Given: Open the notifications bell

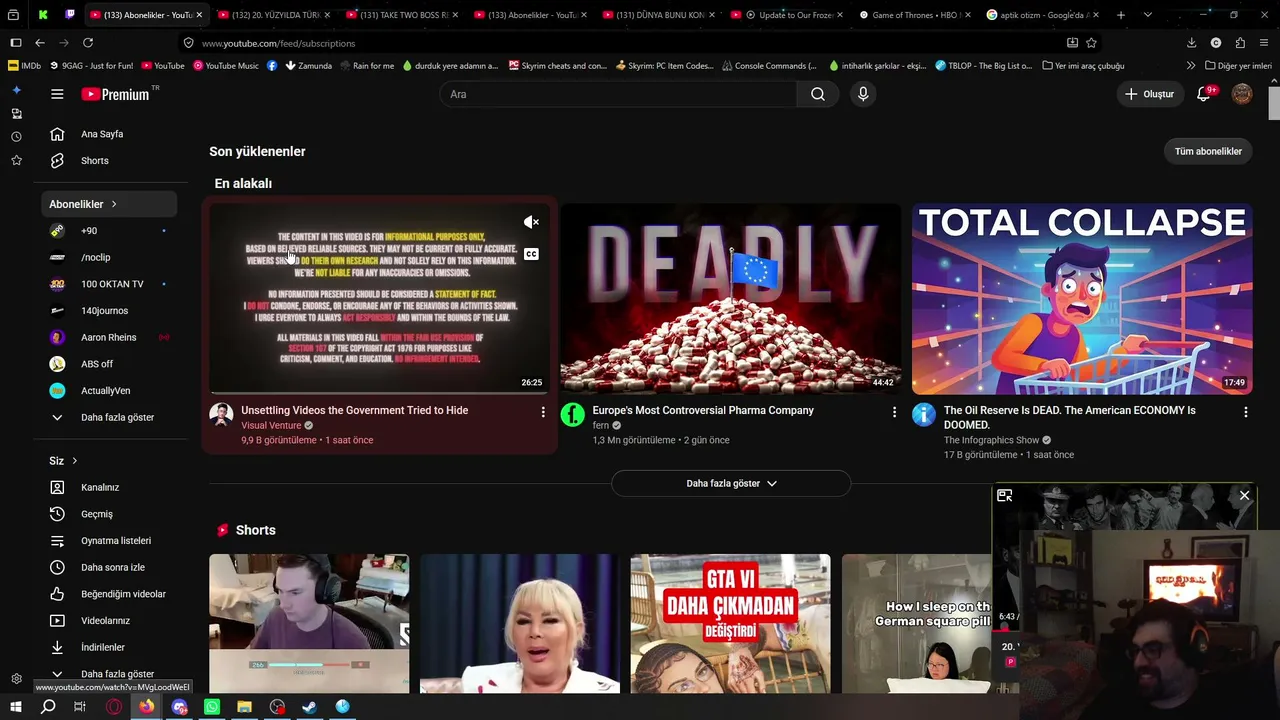Looking at the screenshot, I should [x=1204, y=94].
